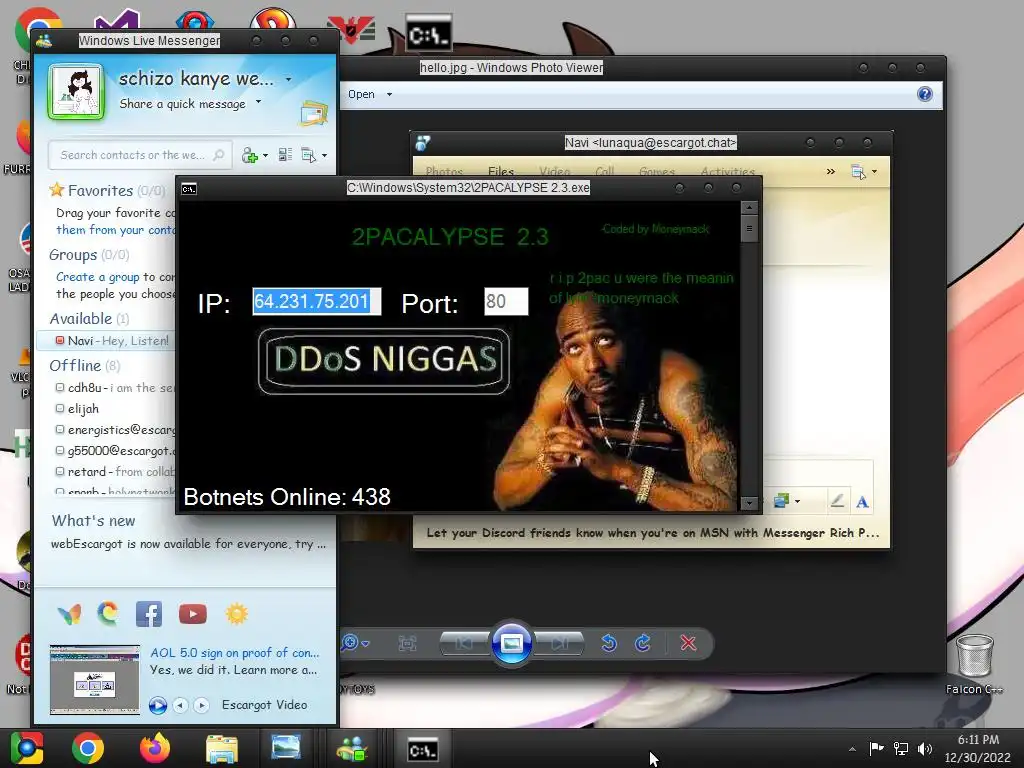Click the actual size icon in Photo Viewer
This screenshot has width=1024, height=768.
click(x=408, y=644)
